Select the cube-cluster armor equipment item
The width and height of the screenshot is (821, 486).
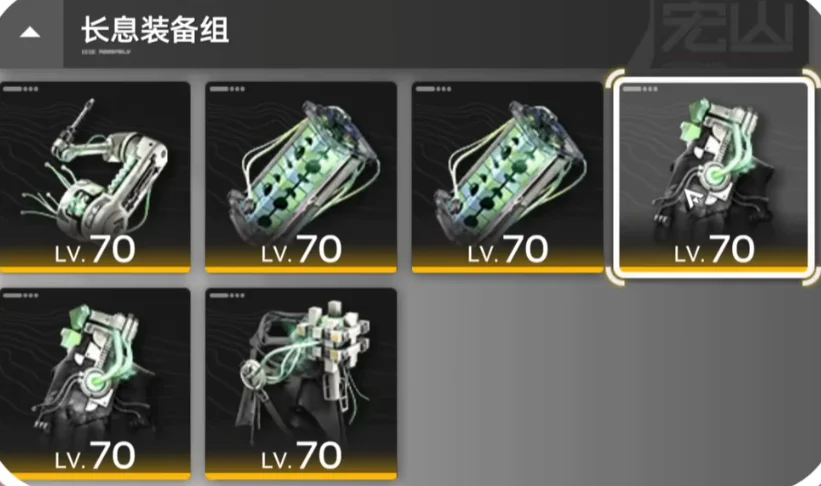(301, 384)
